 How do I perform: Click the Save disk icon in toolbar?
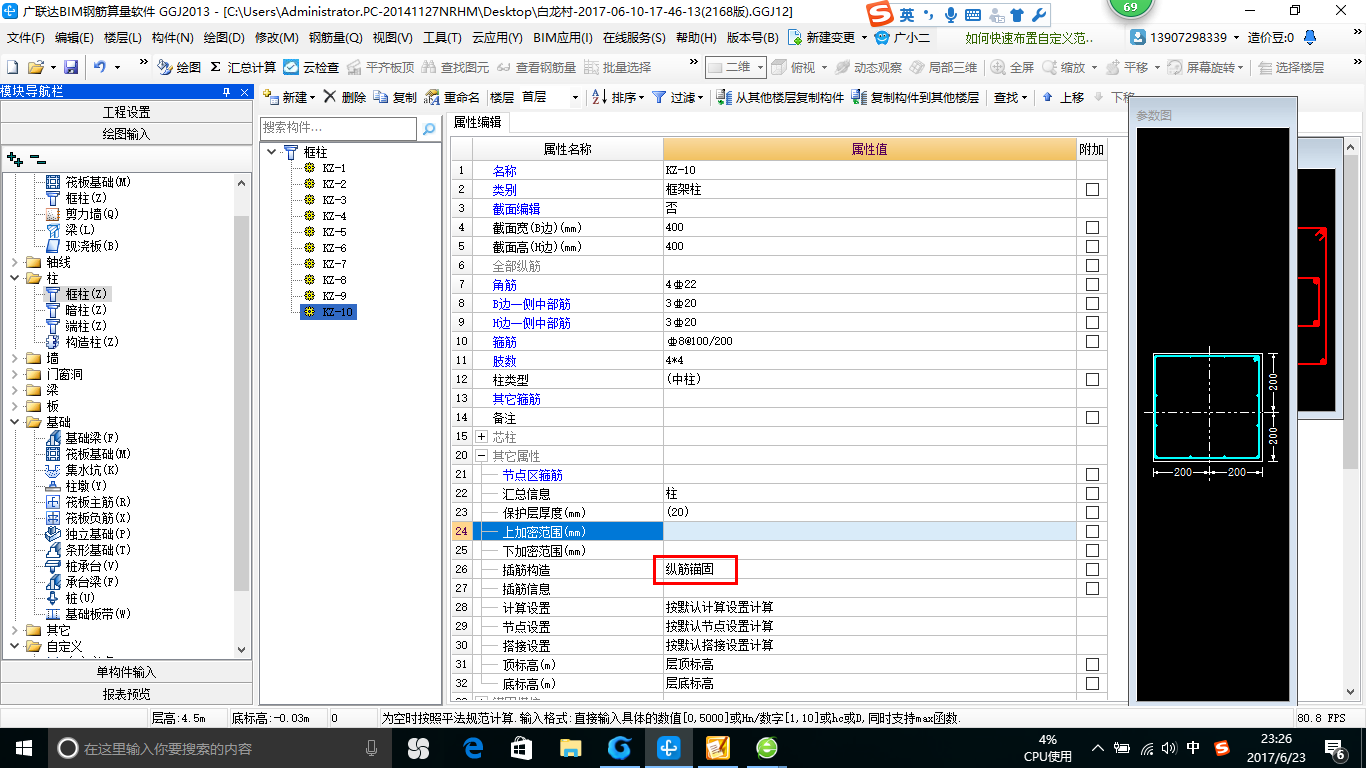pyautogui.click(x=71, y=67)
